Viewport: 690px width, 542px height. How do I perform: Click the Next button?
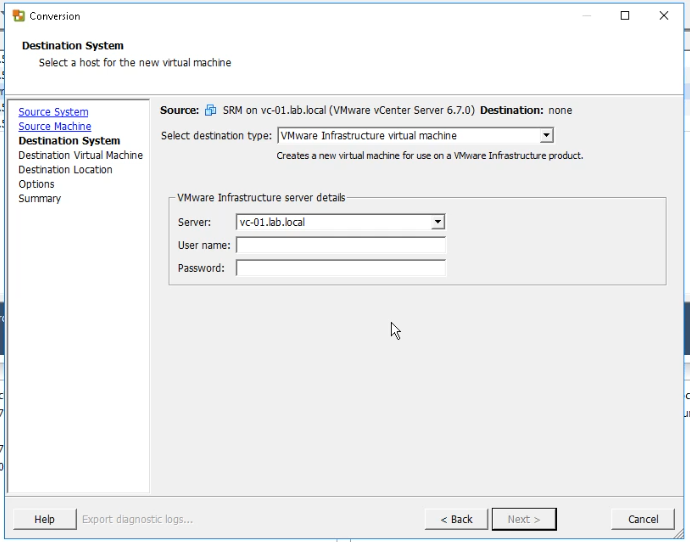pyautogui.click(x=524, y=519)
